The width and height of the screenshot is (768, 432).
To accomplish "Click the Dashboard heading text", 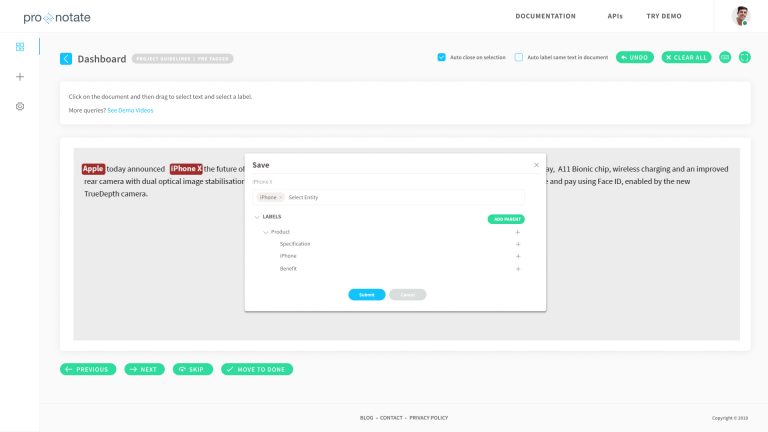I will tap(101, 59).
